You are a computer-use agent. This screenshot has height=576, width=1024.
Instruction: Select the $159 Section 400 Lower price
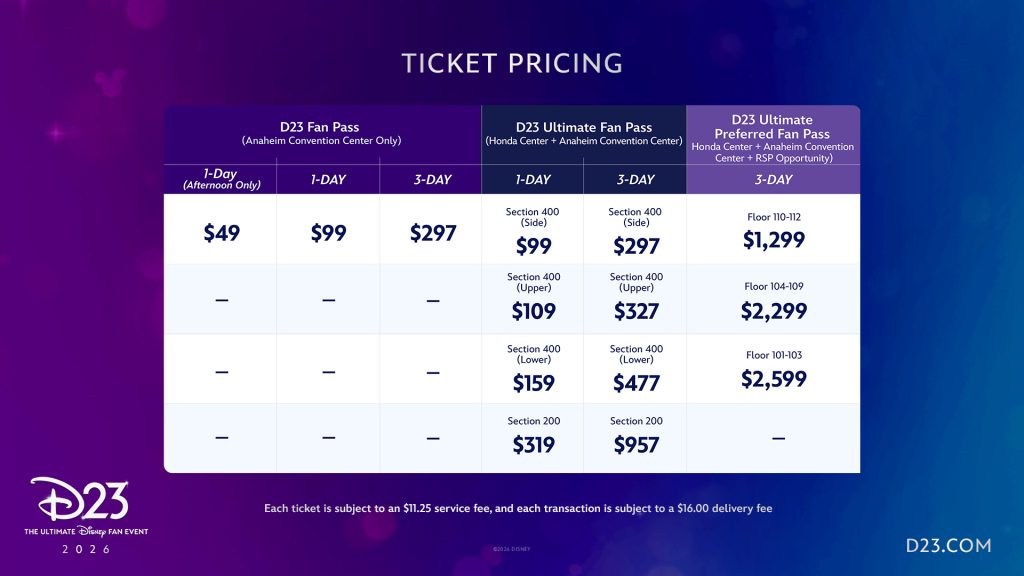533,383
